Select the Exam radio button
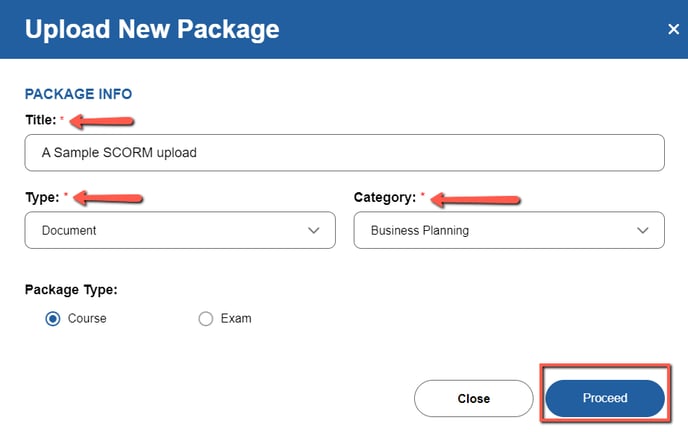688x432 pixels. [x=205, y=318]
